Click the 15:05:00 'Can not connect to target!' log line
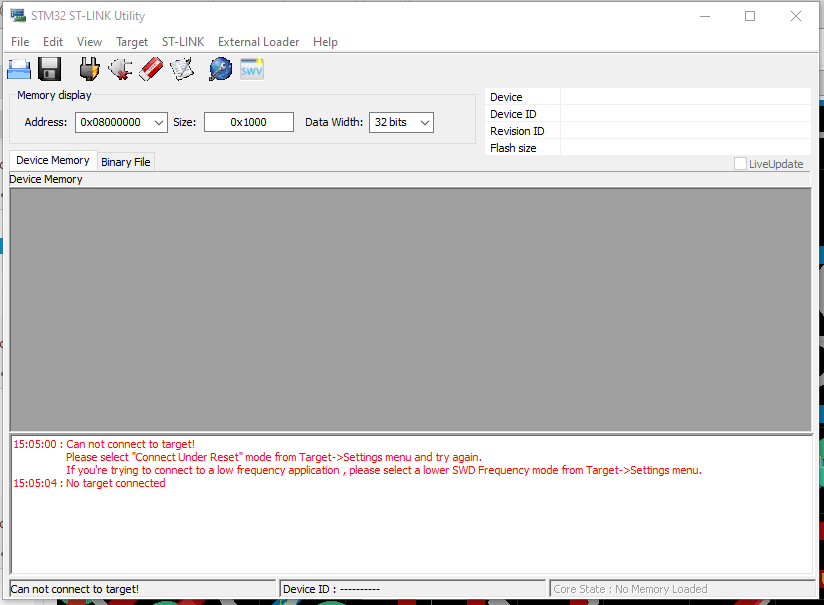The height and width of the screenshot is (605, 824). (x=104, y=444)
